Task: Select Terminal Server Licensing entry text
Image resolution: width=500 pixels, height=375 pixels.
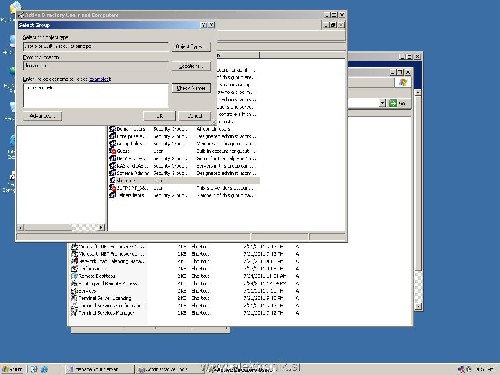Action: coord(105,298)
